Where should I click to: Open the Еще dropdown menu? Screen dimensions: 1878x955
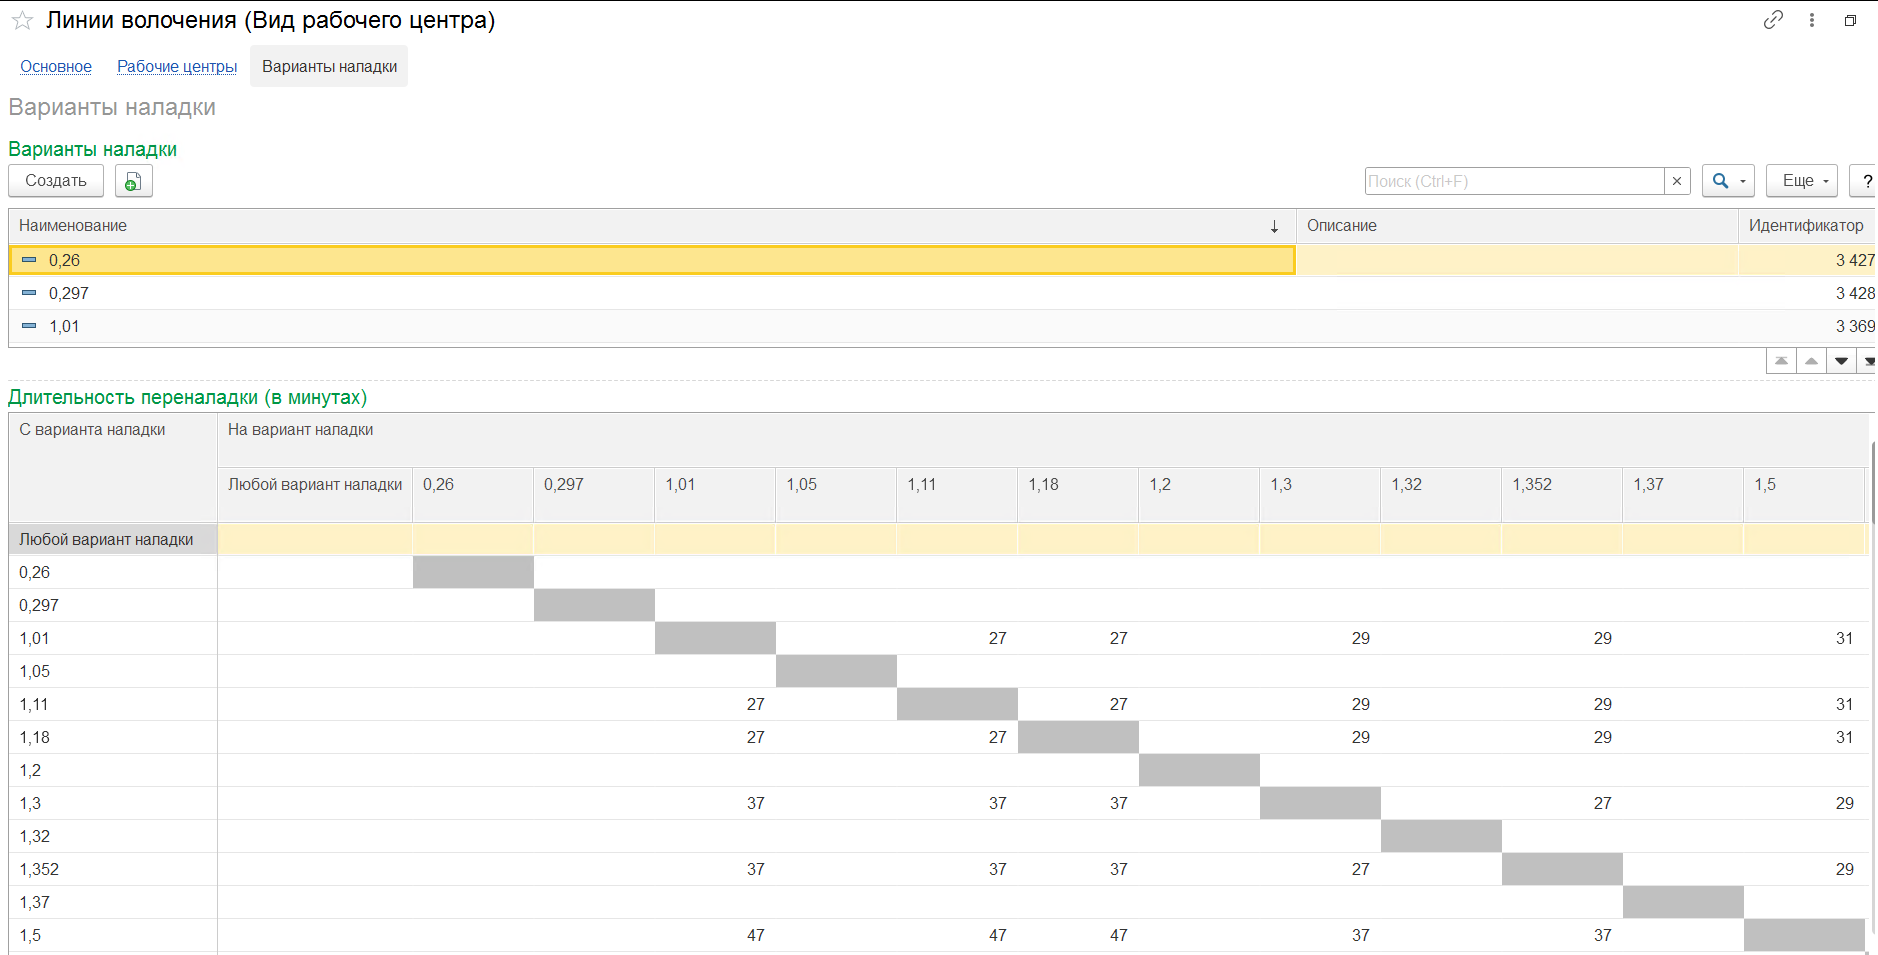point(1802,181)
